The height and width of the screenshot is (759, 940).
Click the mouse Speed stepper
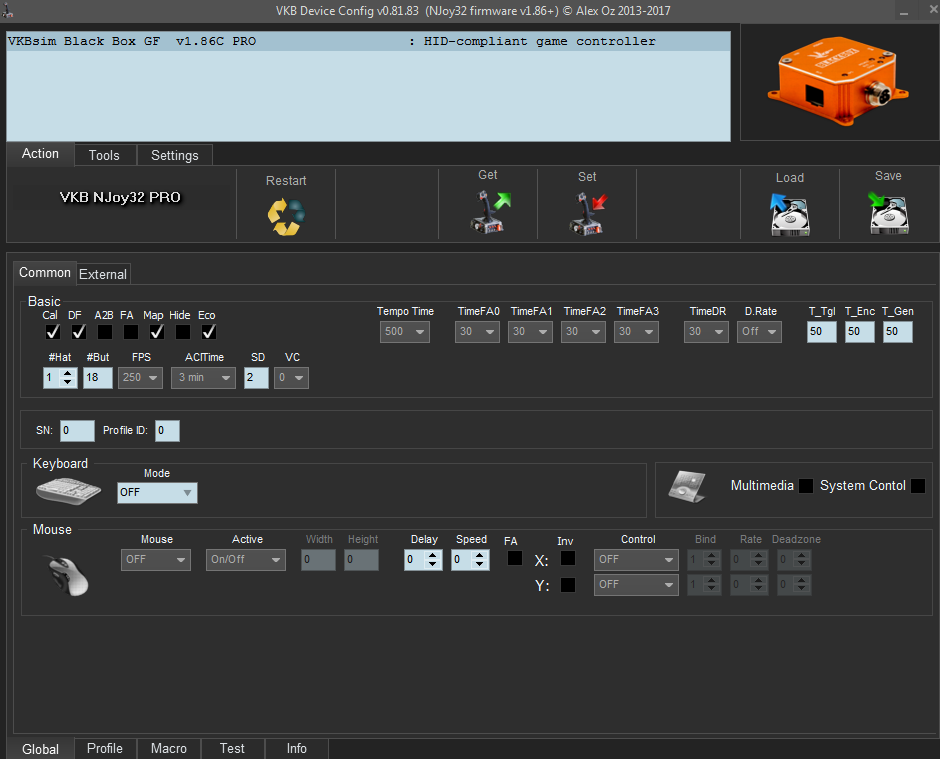[471, 560]
